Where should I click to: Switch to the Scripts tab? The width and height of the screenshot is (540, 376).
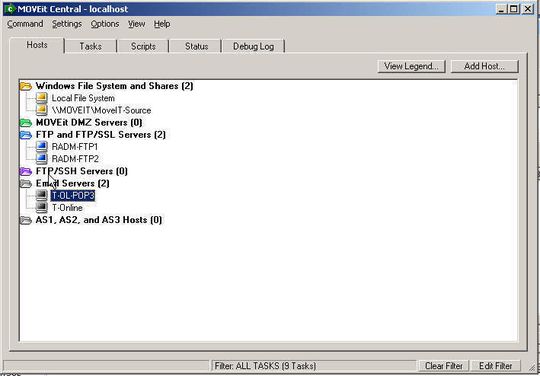143,46
